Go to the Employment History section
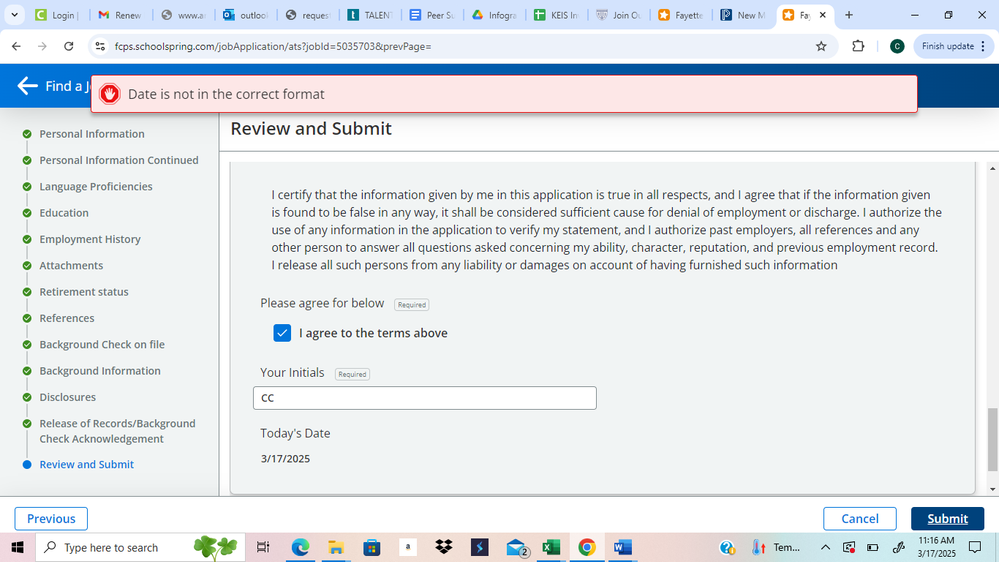This screenshot has height=562, width=999. coord(90,239)
